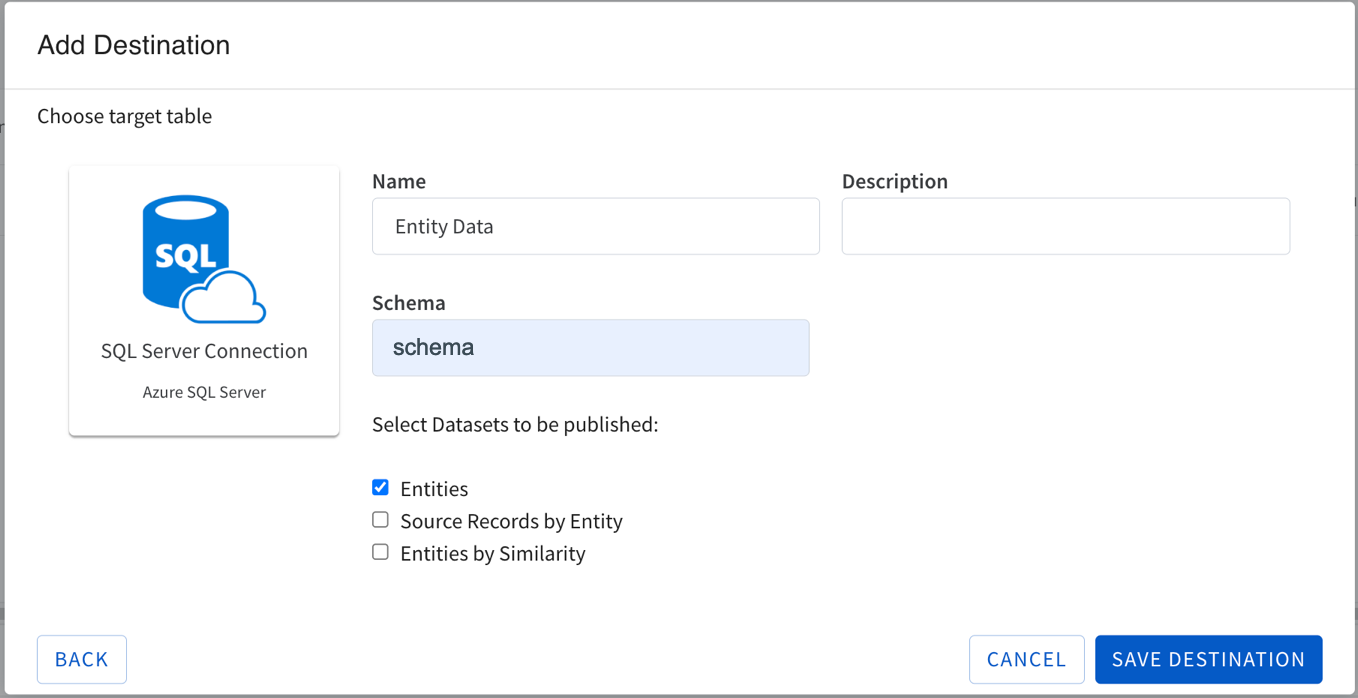Click the Entities by Similarity label
Image resolution: width=1358 pixels, height=698 pixels.
pyautogui.click(x=492, y=553)
